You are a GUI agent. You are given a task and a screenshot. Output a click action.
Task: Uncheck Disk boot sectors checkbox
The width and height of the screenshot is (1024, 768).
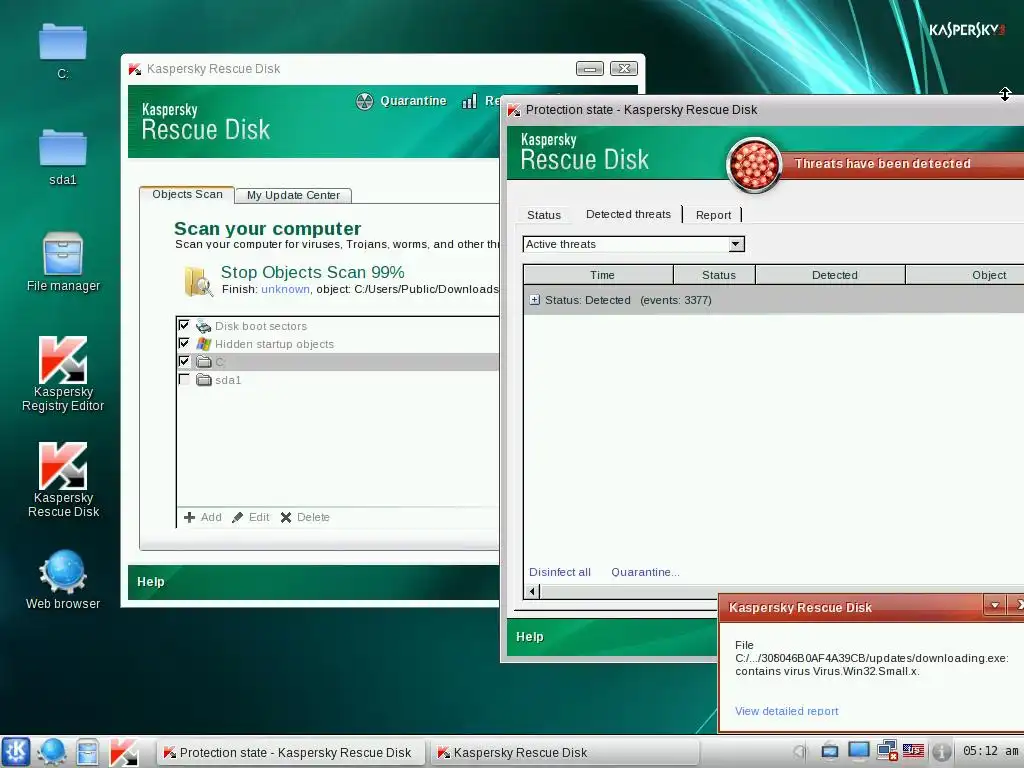[184, 325]
